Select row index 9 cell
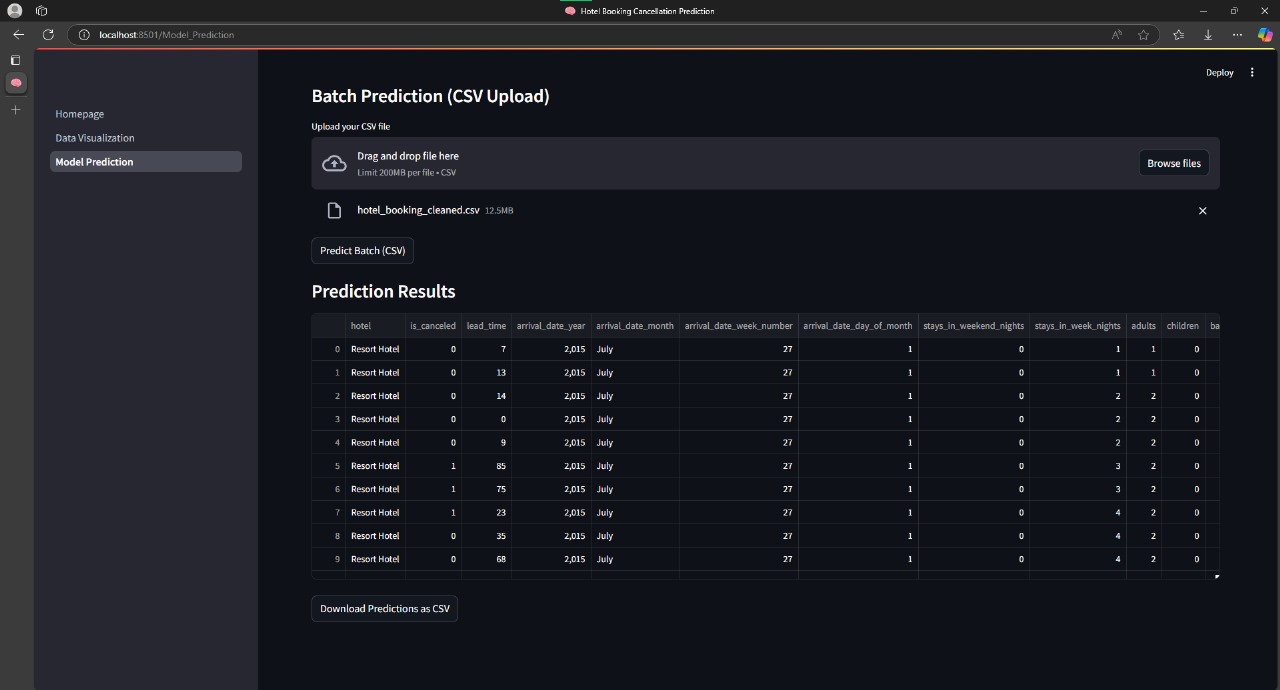 329,559
